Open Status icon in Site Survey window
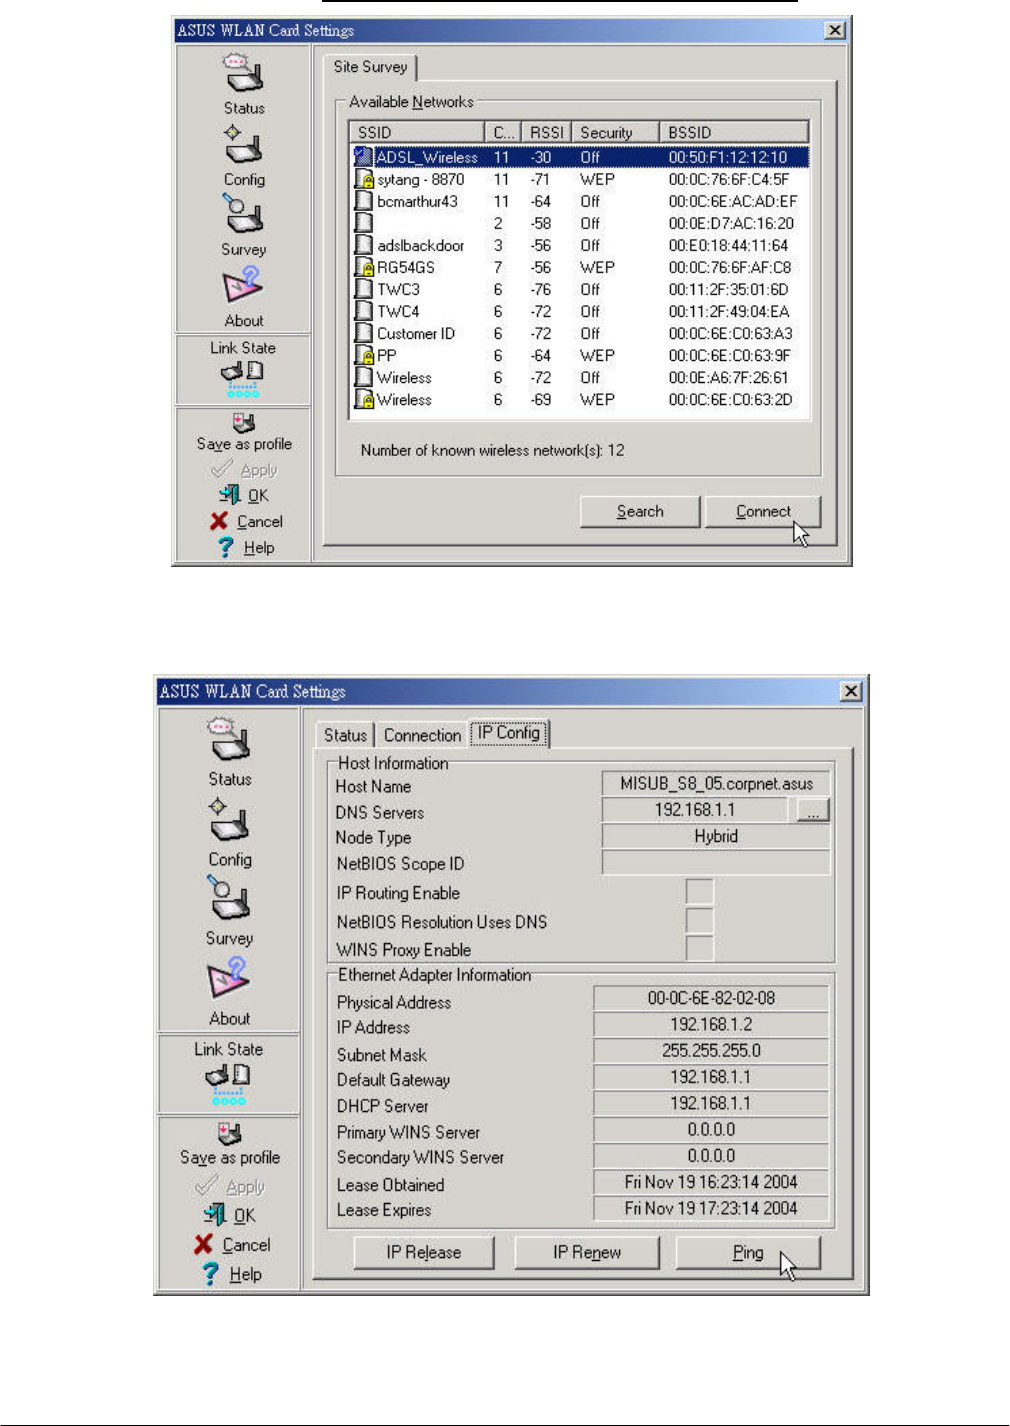1010x1426 pixels. coord(243,73)
